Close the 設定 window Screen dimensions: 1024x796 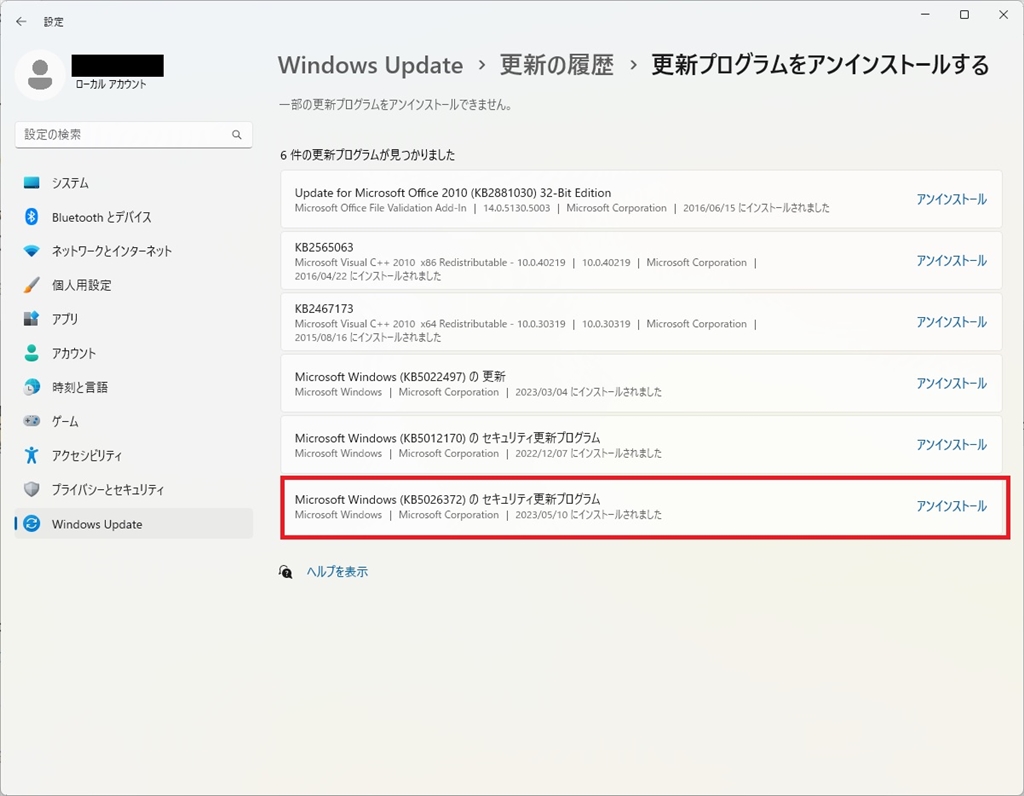pyautogui.click(x=1003, y=14)
